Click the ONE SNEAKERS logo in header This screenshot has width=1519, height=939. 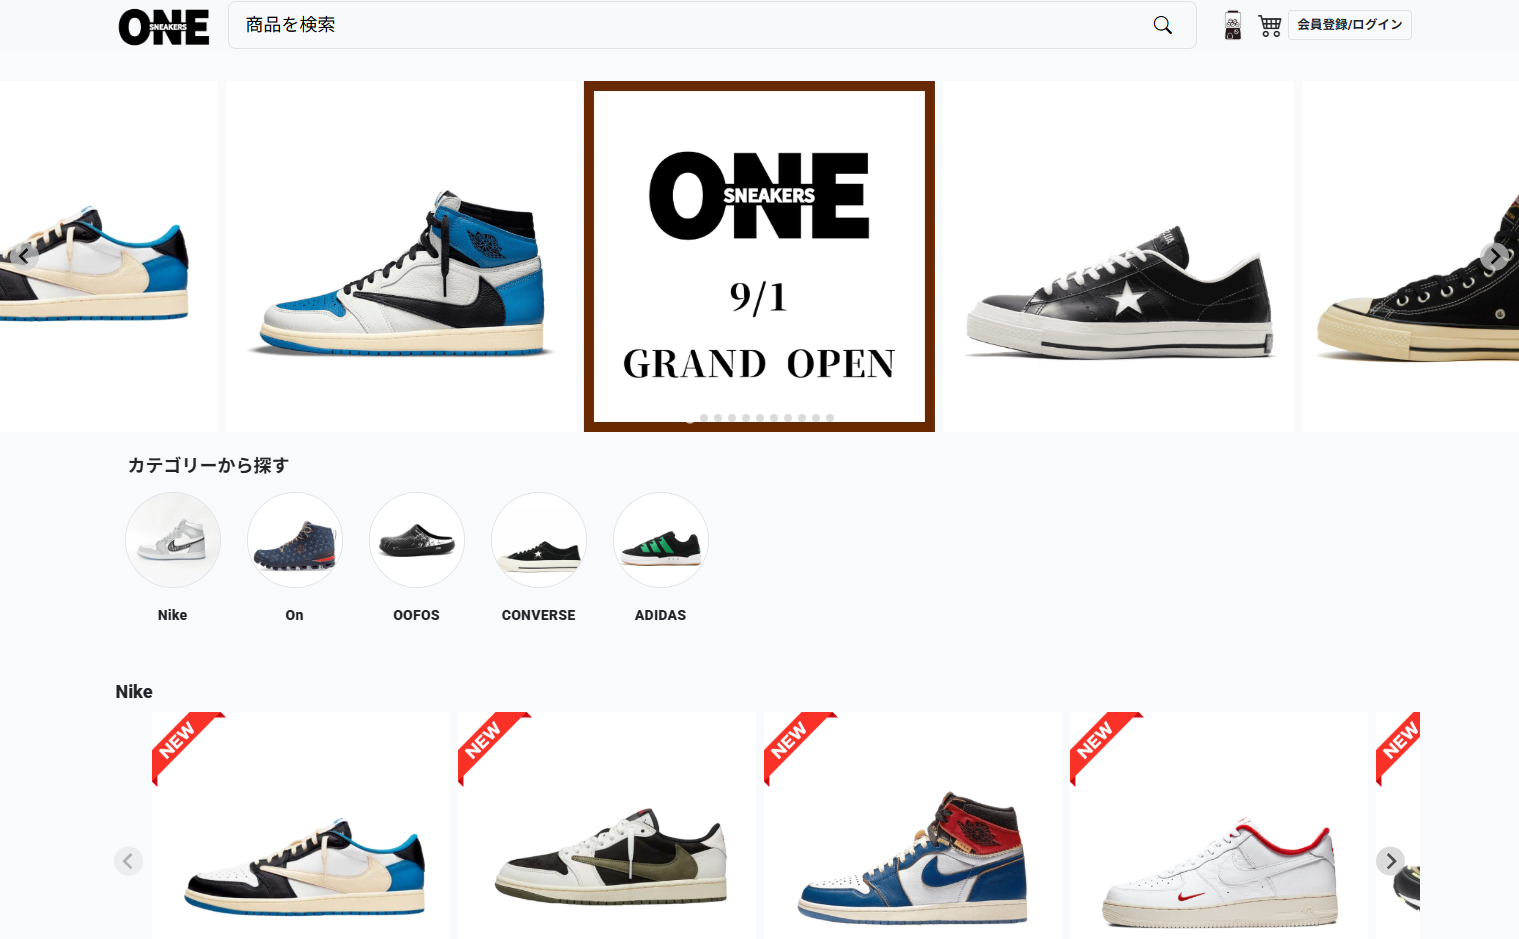(164, 27)
